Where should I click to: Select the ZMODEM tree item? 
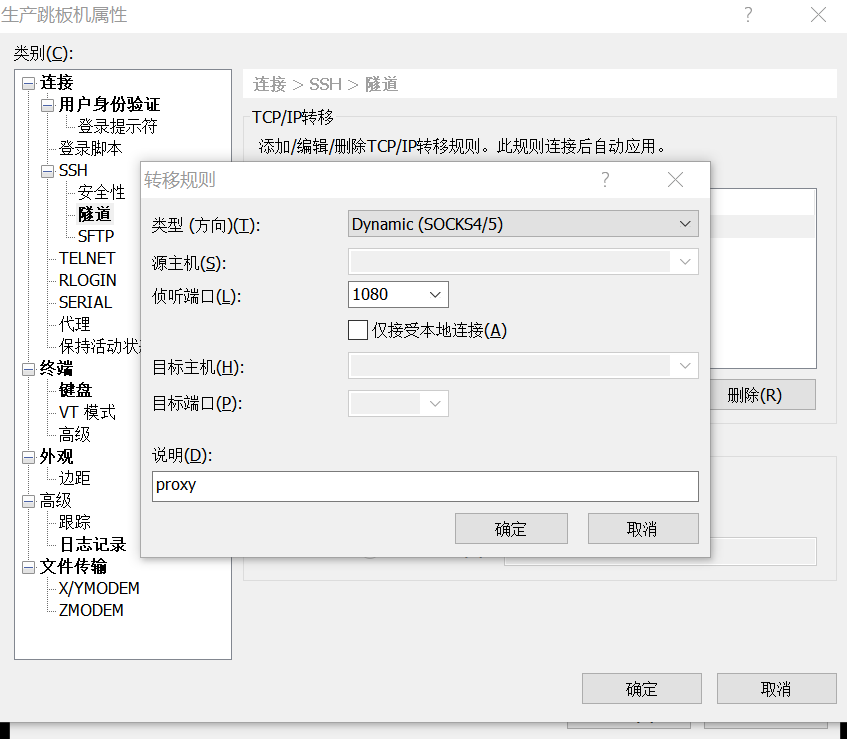point(91,610)
